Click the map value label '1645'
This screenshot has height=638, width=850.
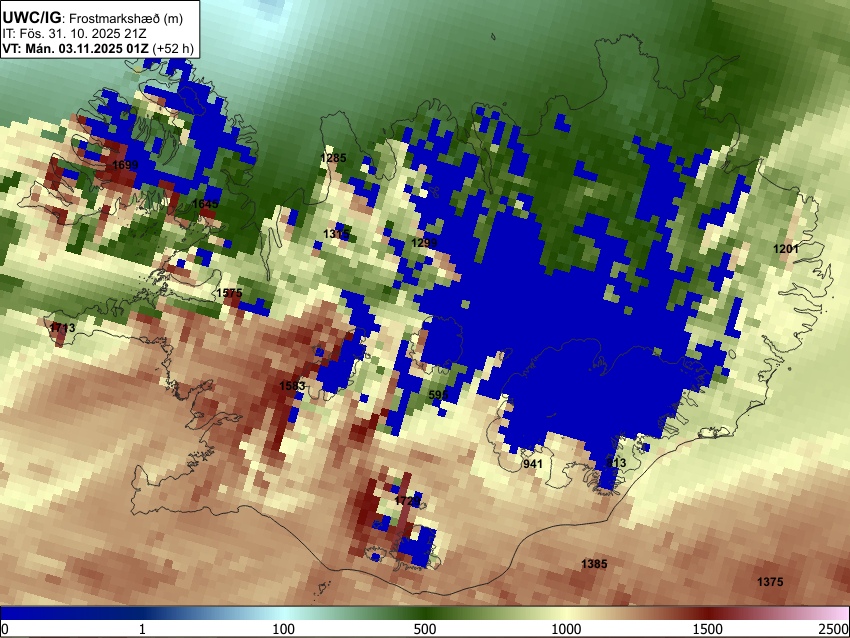(205, 204)
